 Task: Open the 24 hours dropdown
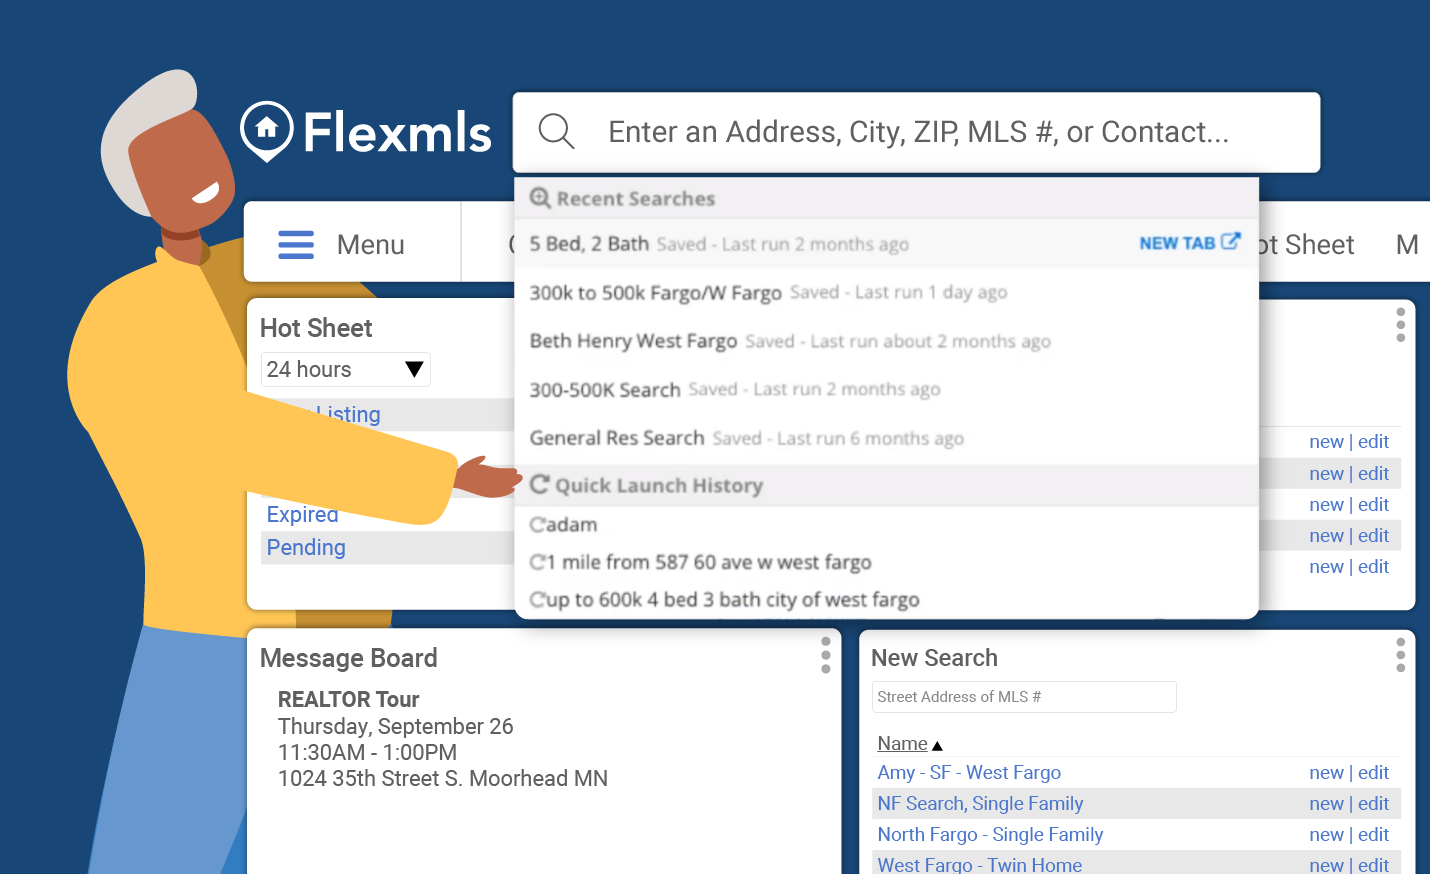(x=346, y=370)
